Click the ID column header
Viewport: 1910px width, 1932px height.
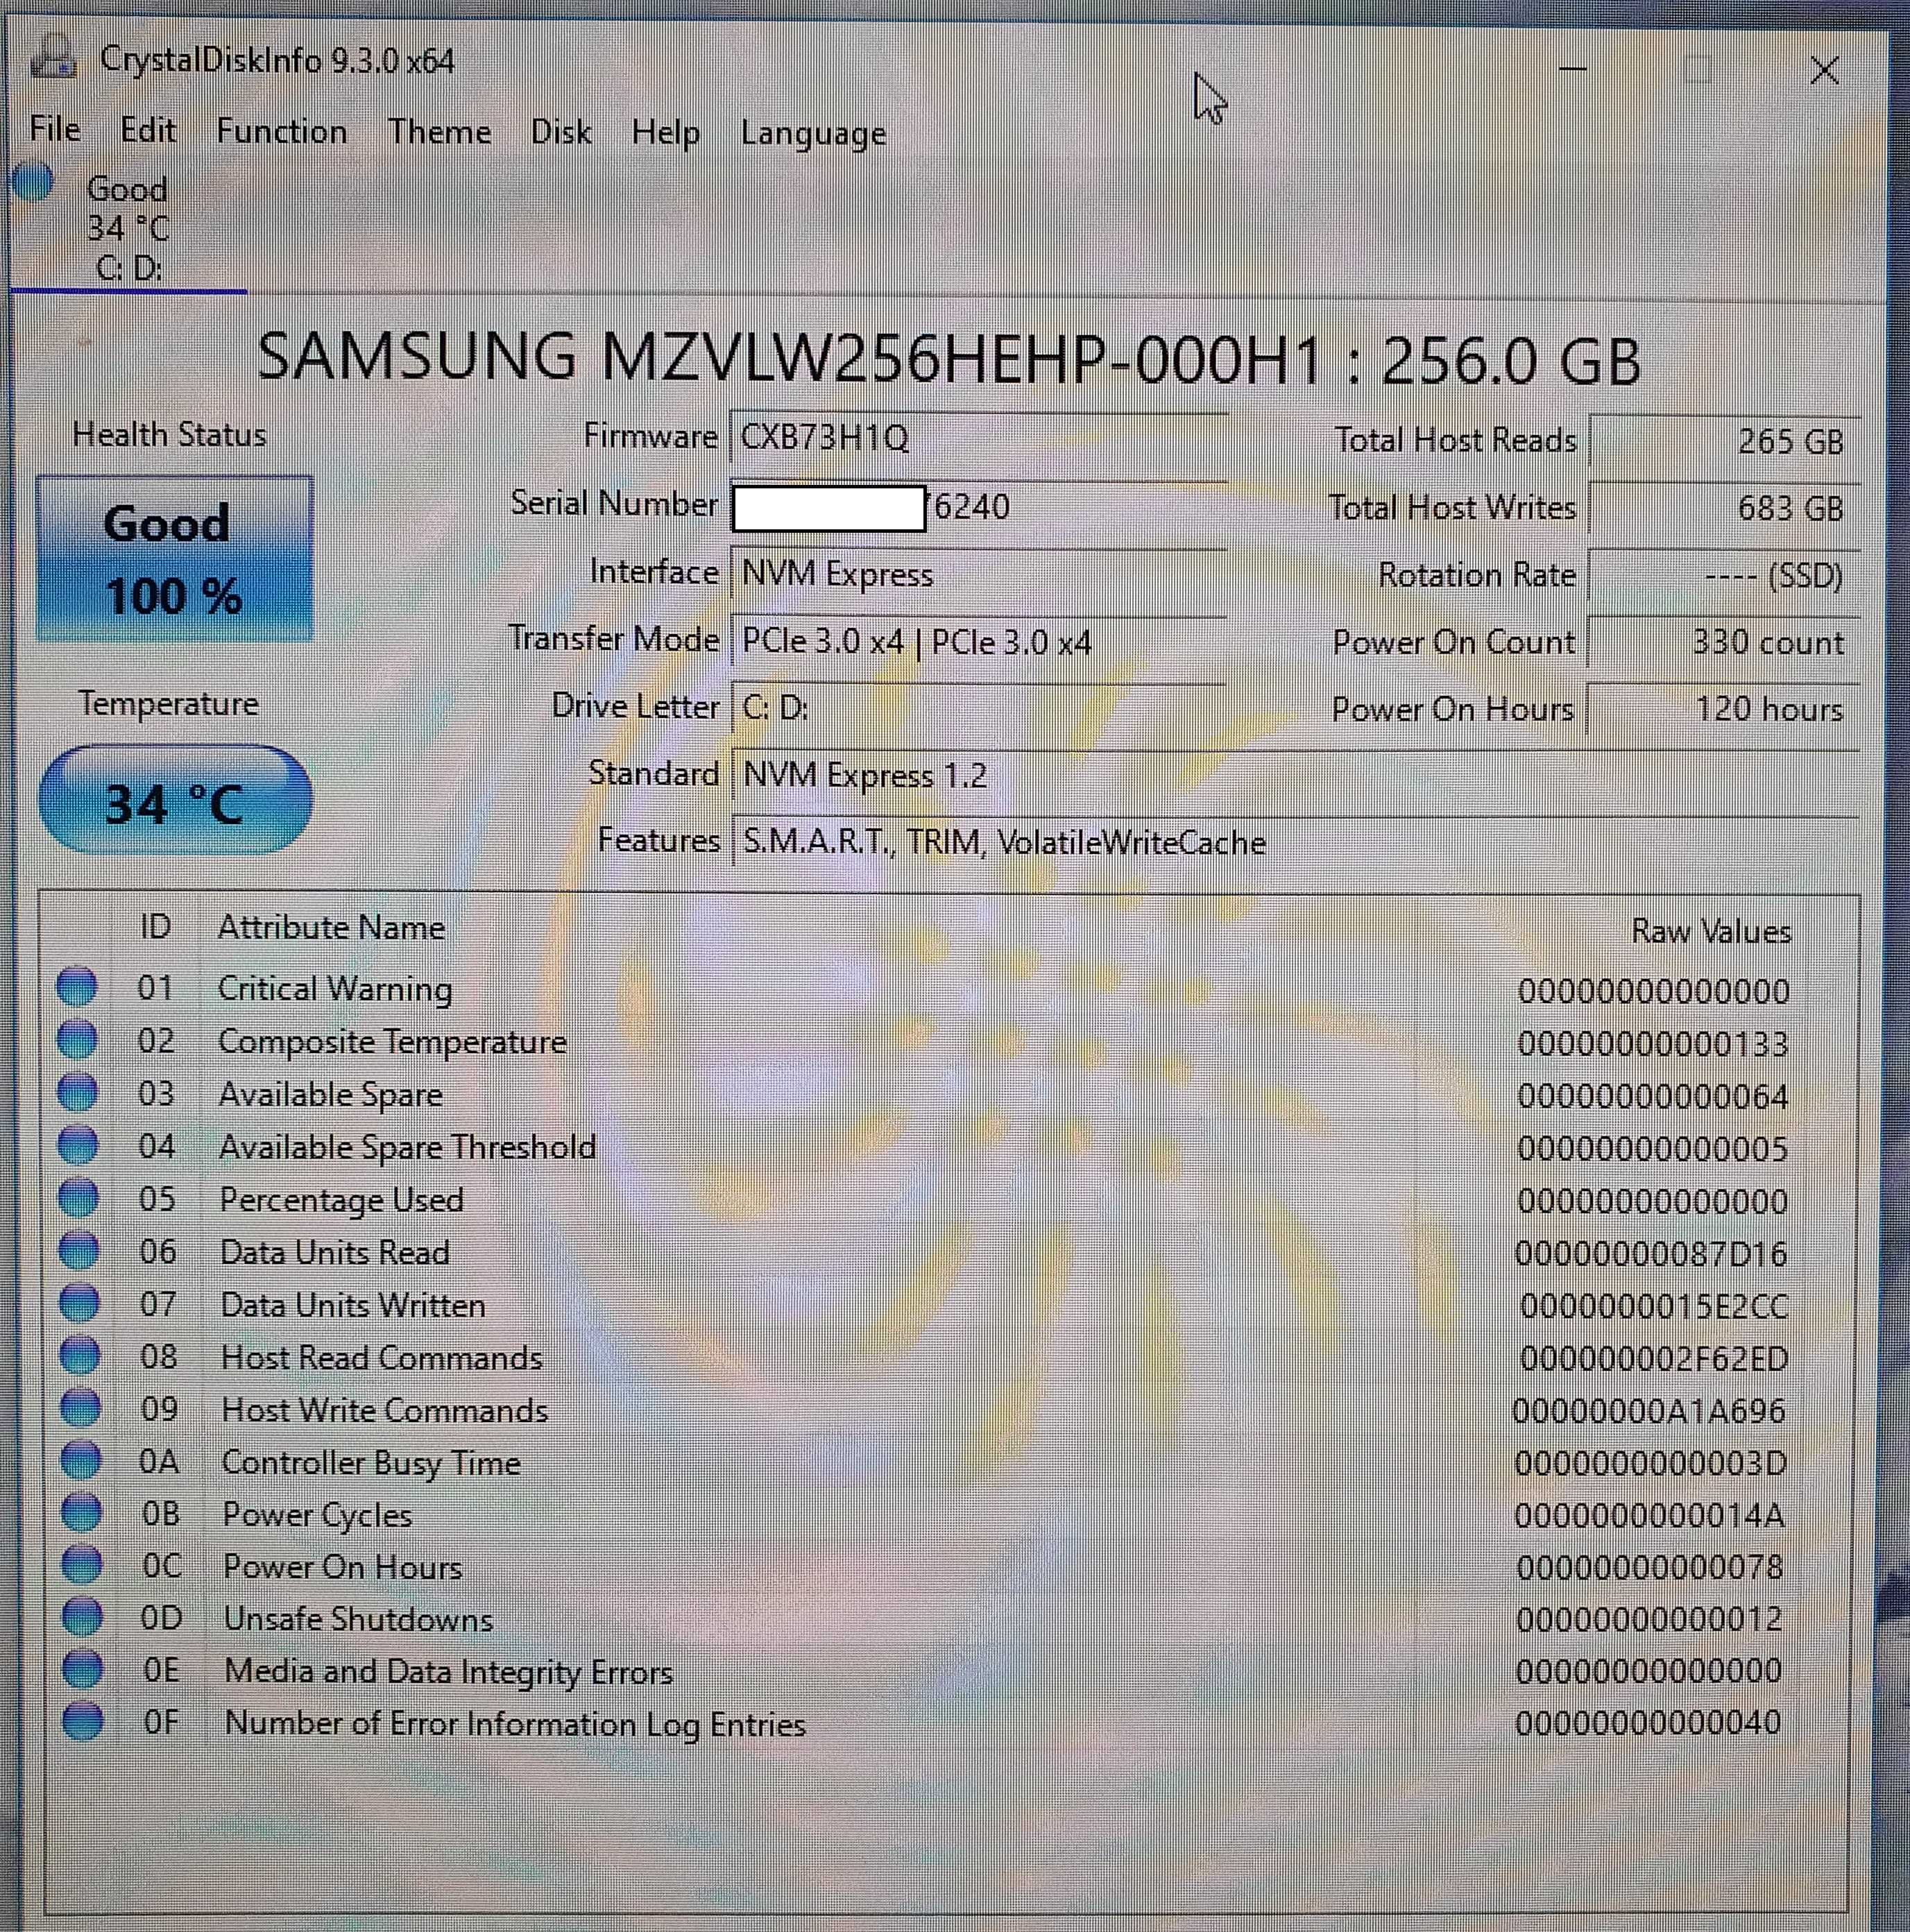tap(155, 926)
